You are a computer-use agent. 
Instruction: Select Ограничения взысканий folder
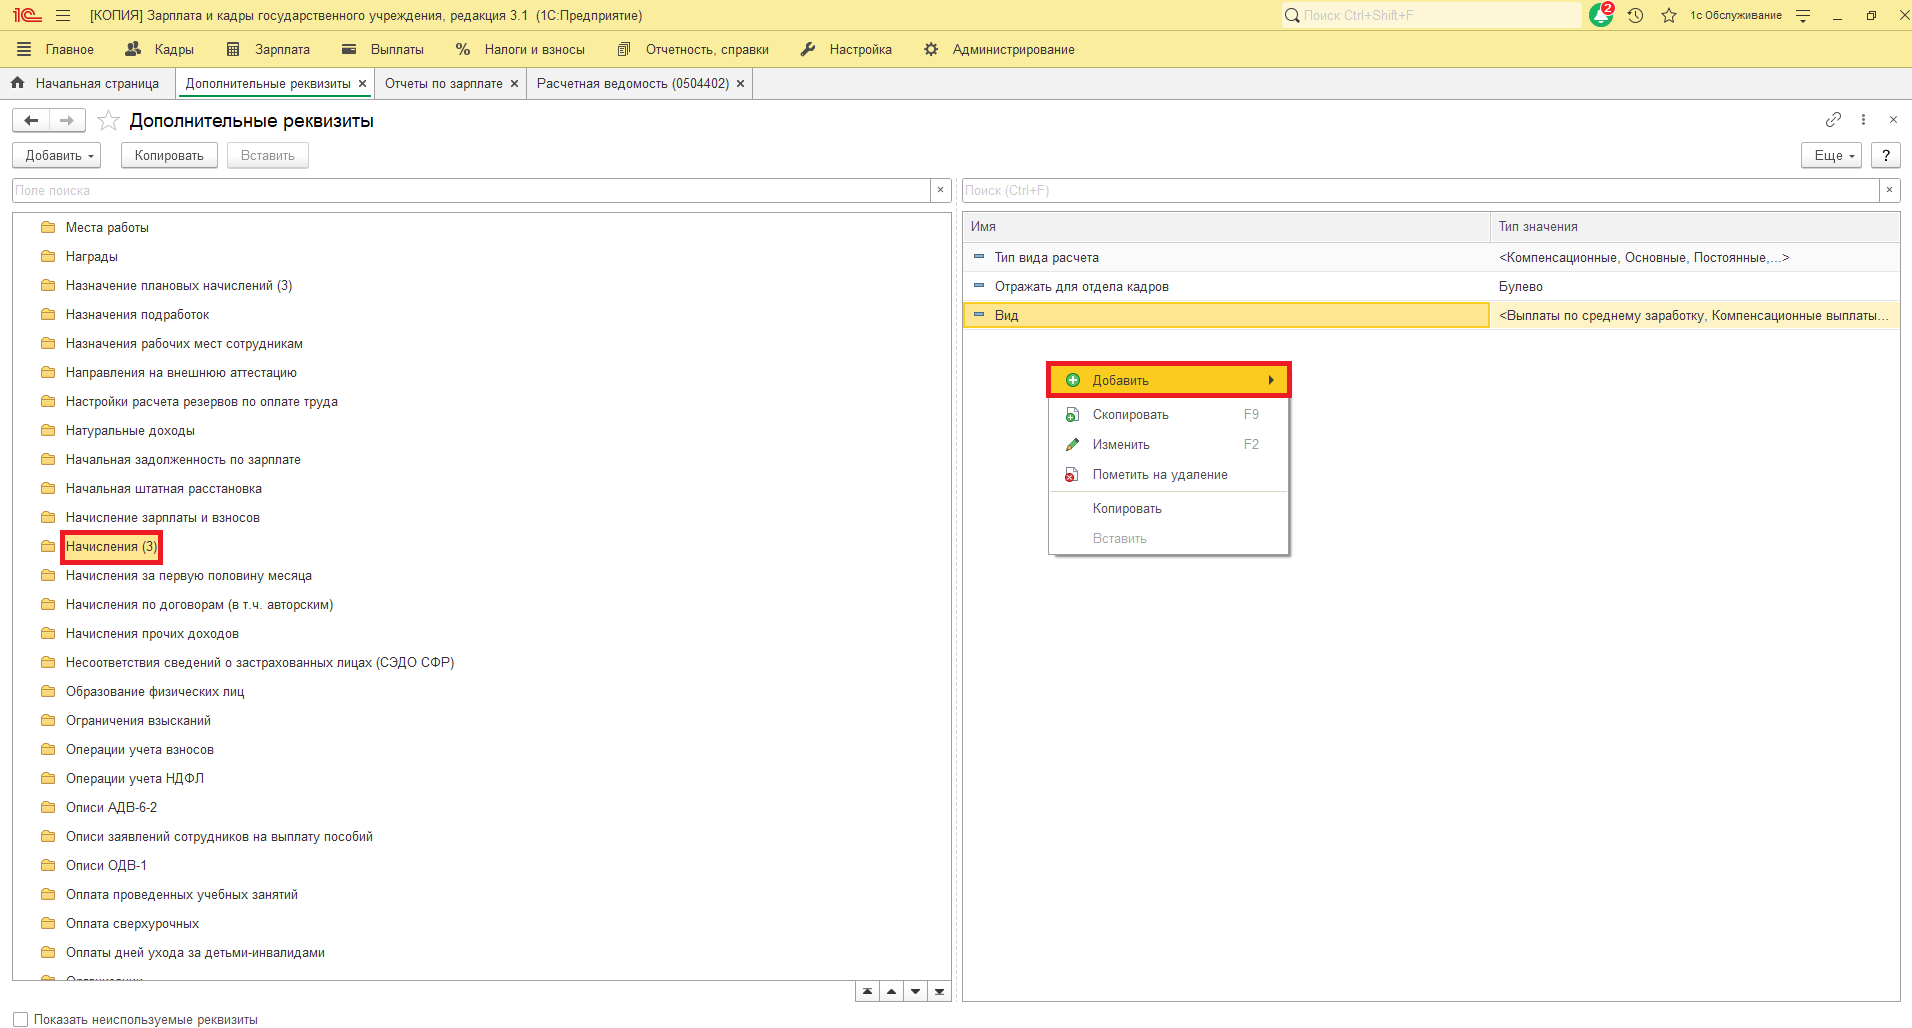point(138,721)
